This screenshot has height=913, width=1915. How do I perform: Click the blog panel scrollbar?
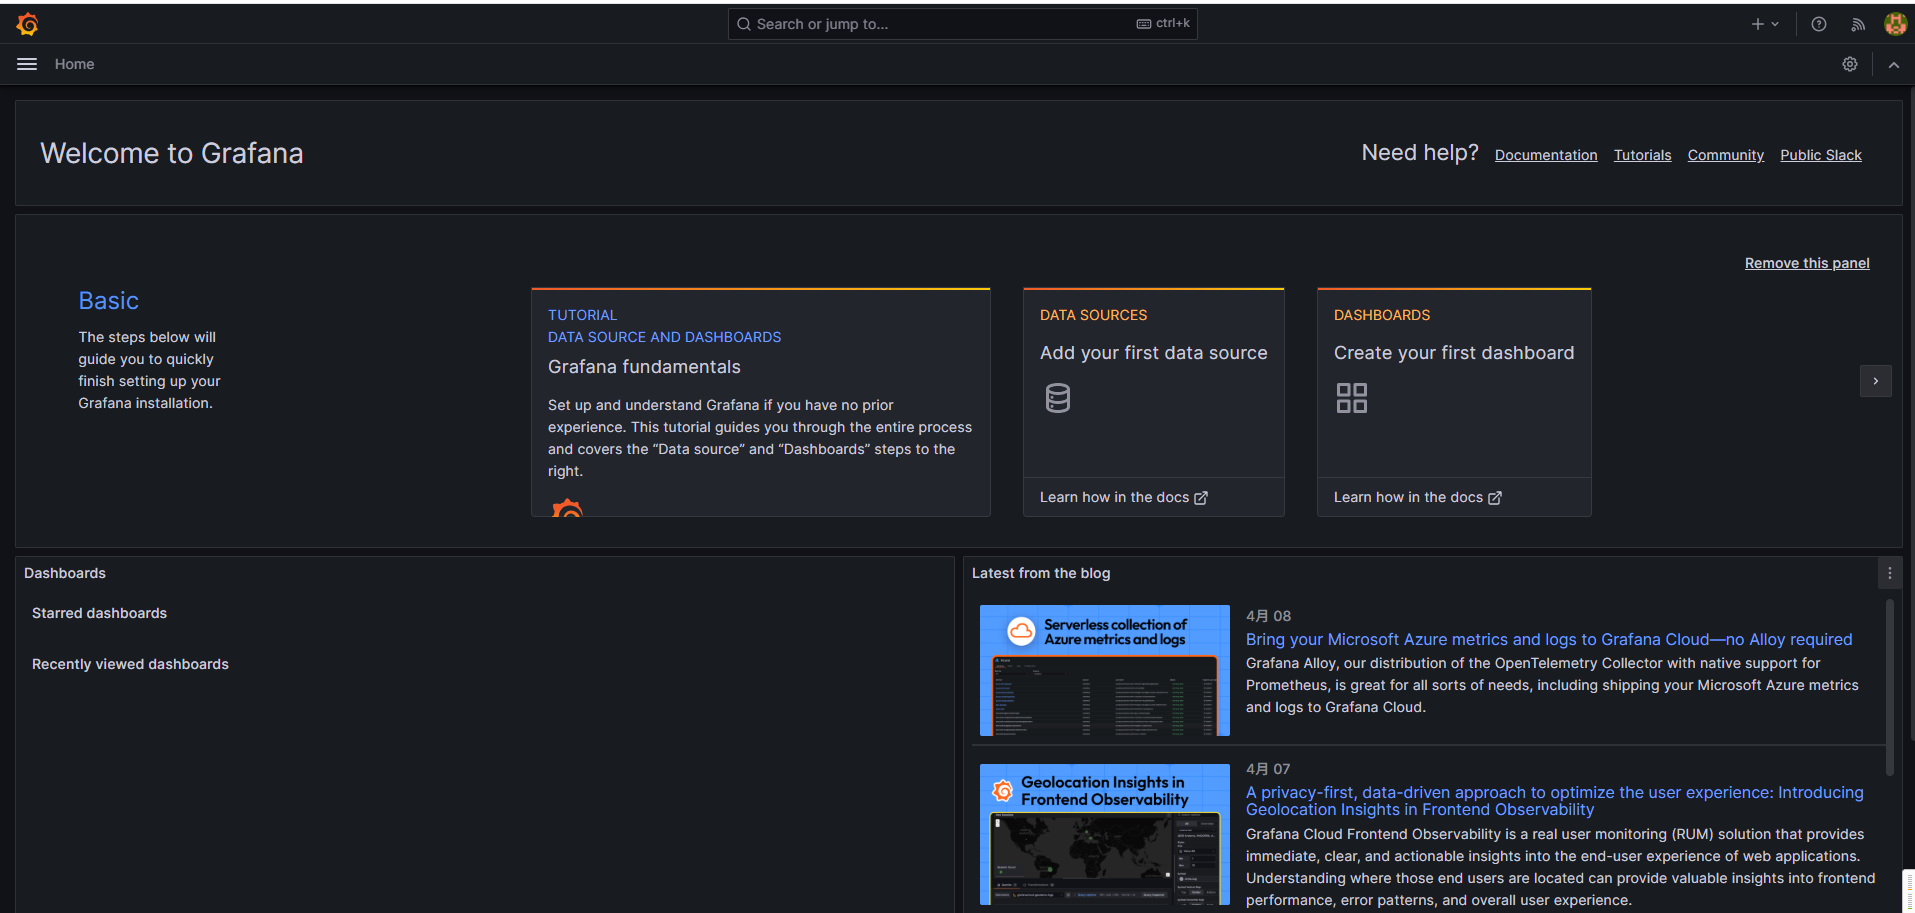(1889, 688)
